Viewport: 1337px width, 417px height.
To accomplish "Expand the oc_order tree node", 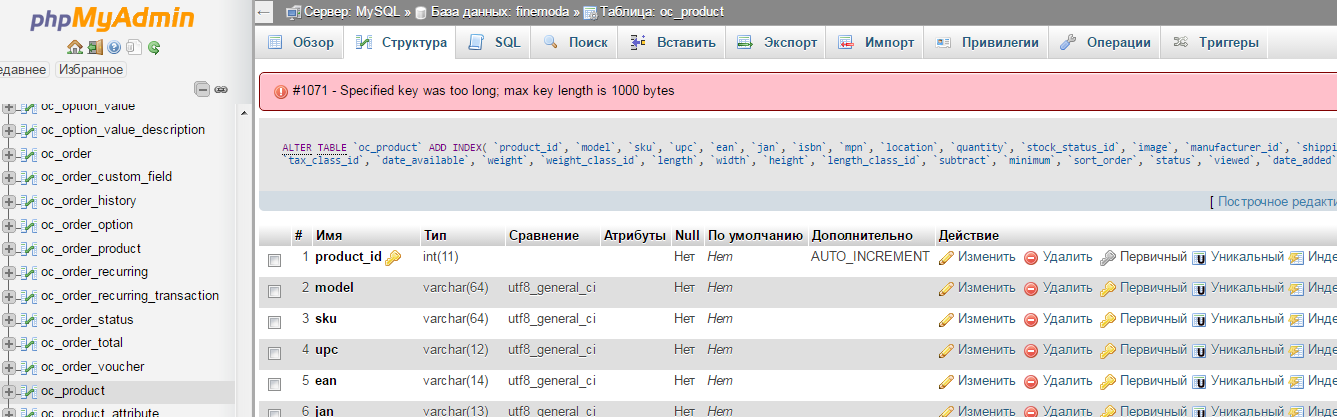I will click(x=10, y=154).
